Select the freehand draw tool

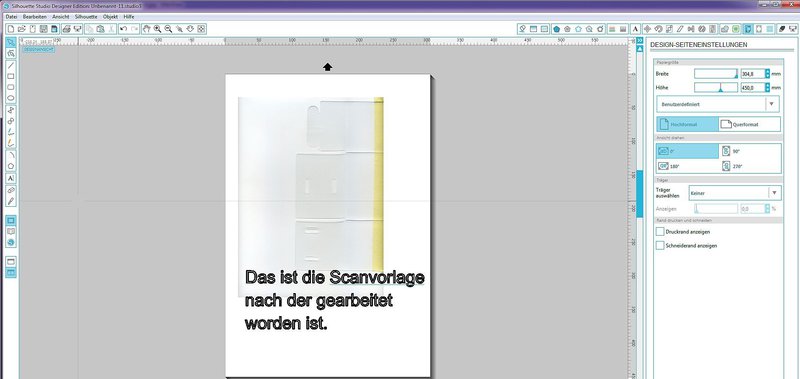click(11, 132)
